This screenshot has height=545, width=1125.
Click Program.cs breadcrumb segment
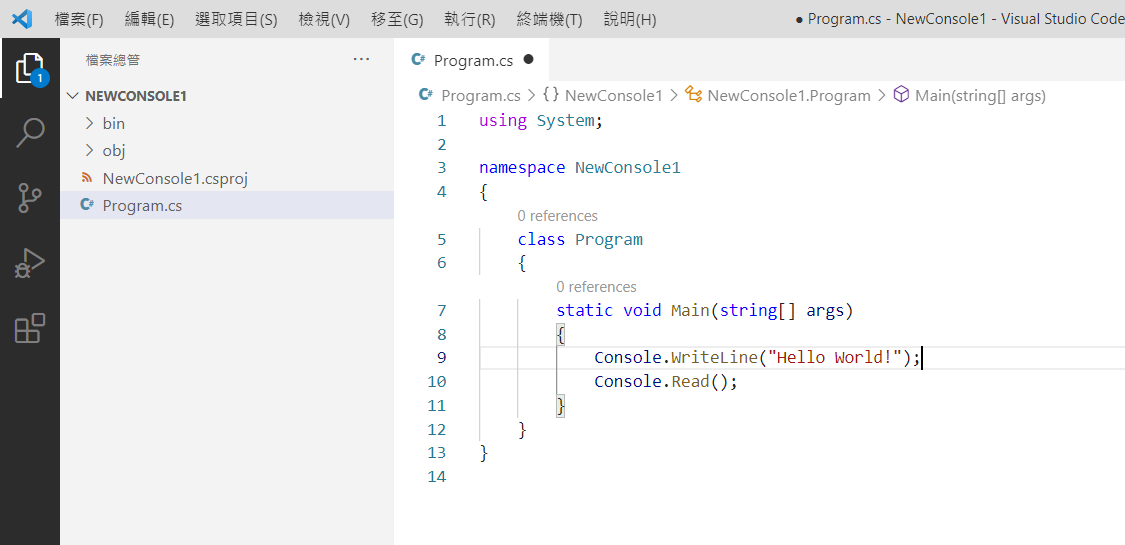(481, 95)
